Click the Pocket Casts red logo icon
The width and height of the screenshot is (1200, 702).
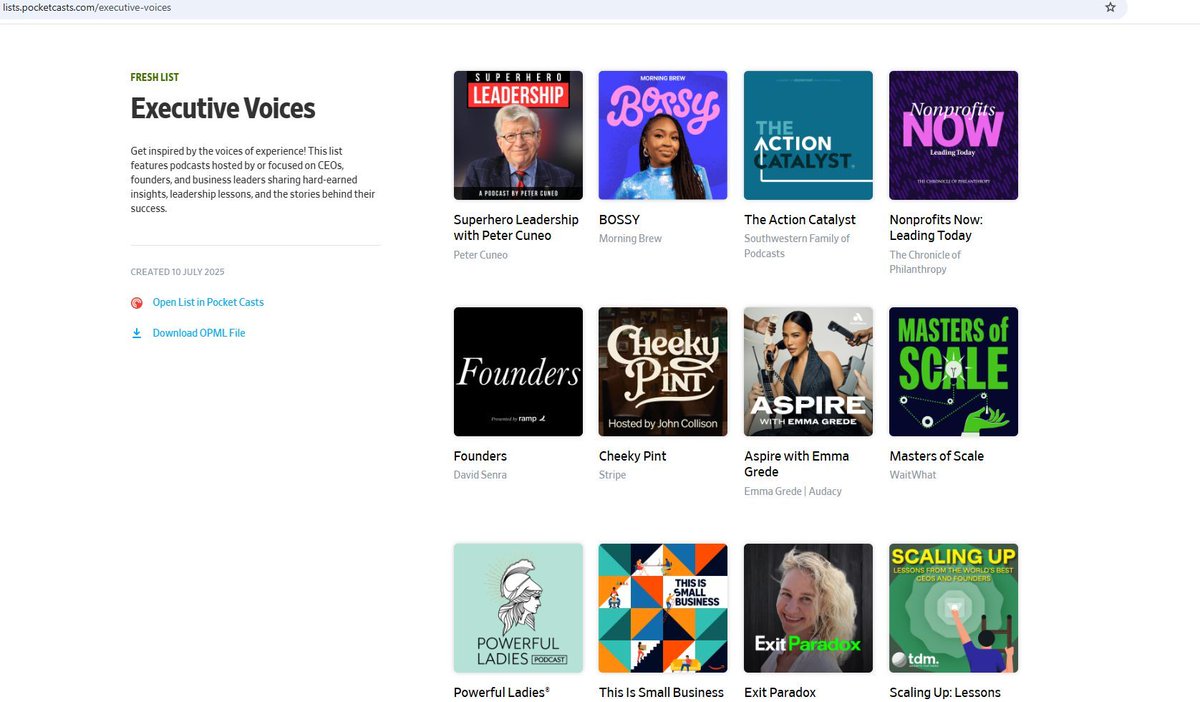pyautogui.click(x=137, y=303)
